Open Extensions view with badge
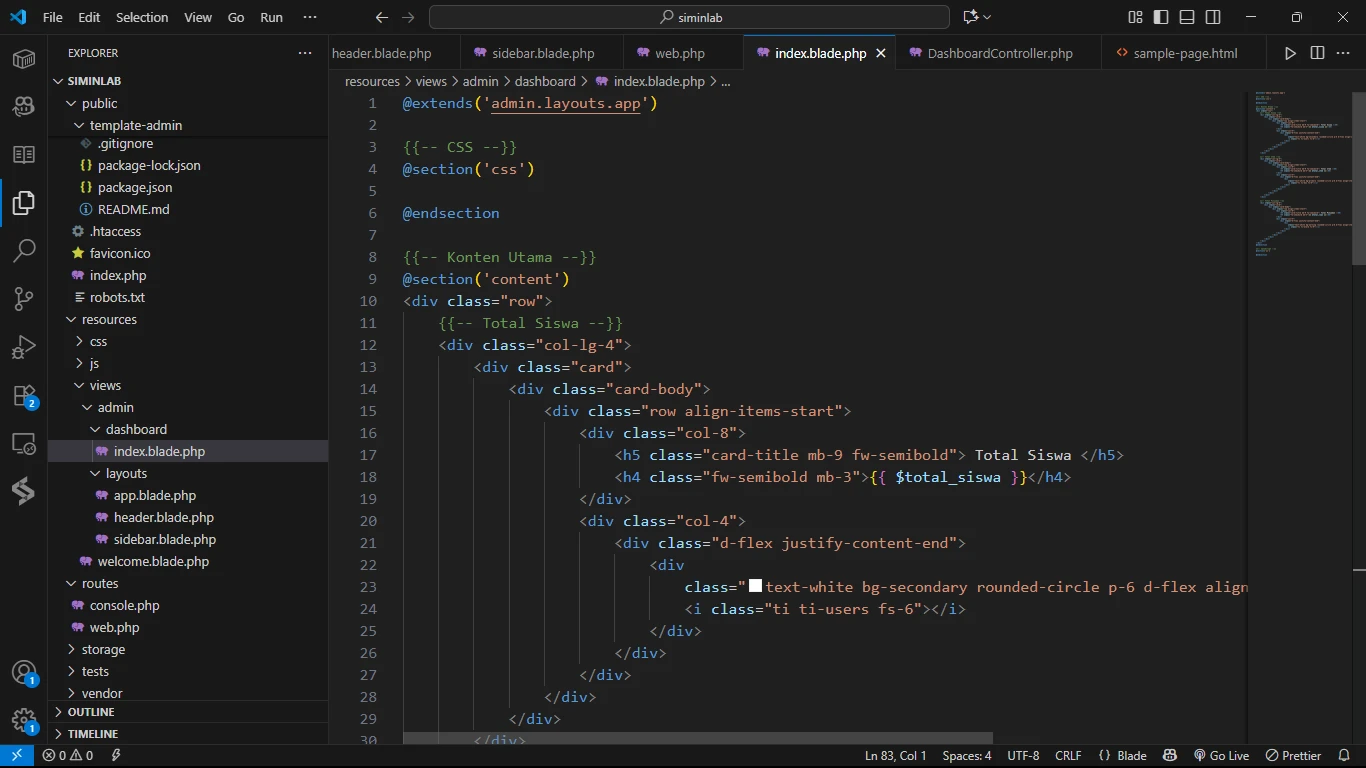Image resolution: width=1366 pixels, height=768 pixels. [24, 396]
